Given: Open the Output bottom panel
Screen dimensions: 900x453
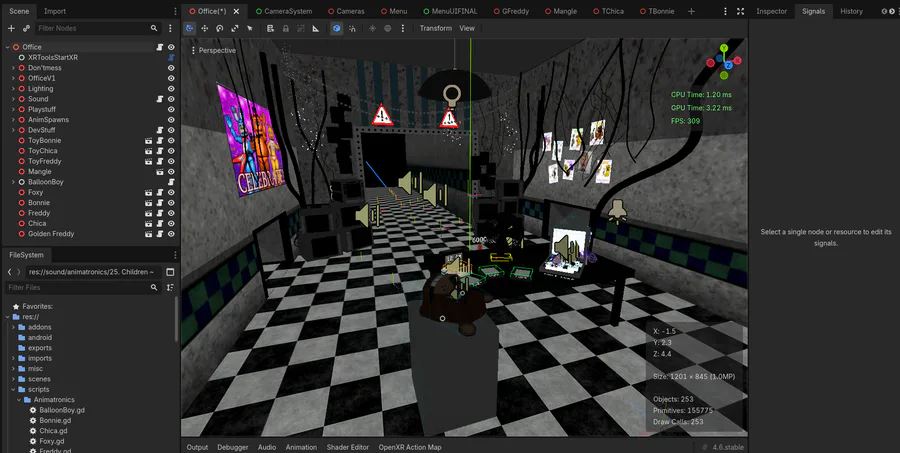Looking at the screenshot, I should pyautogui.click(x=197, y=447).
